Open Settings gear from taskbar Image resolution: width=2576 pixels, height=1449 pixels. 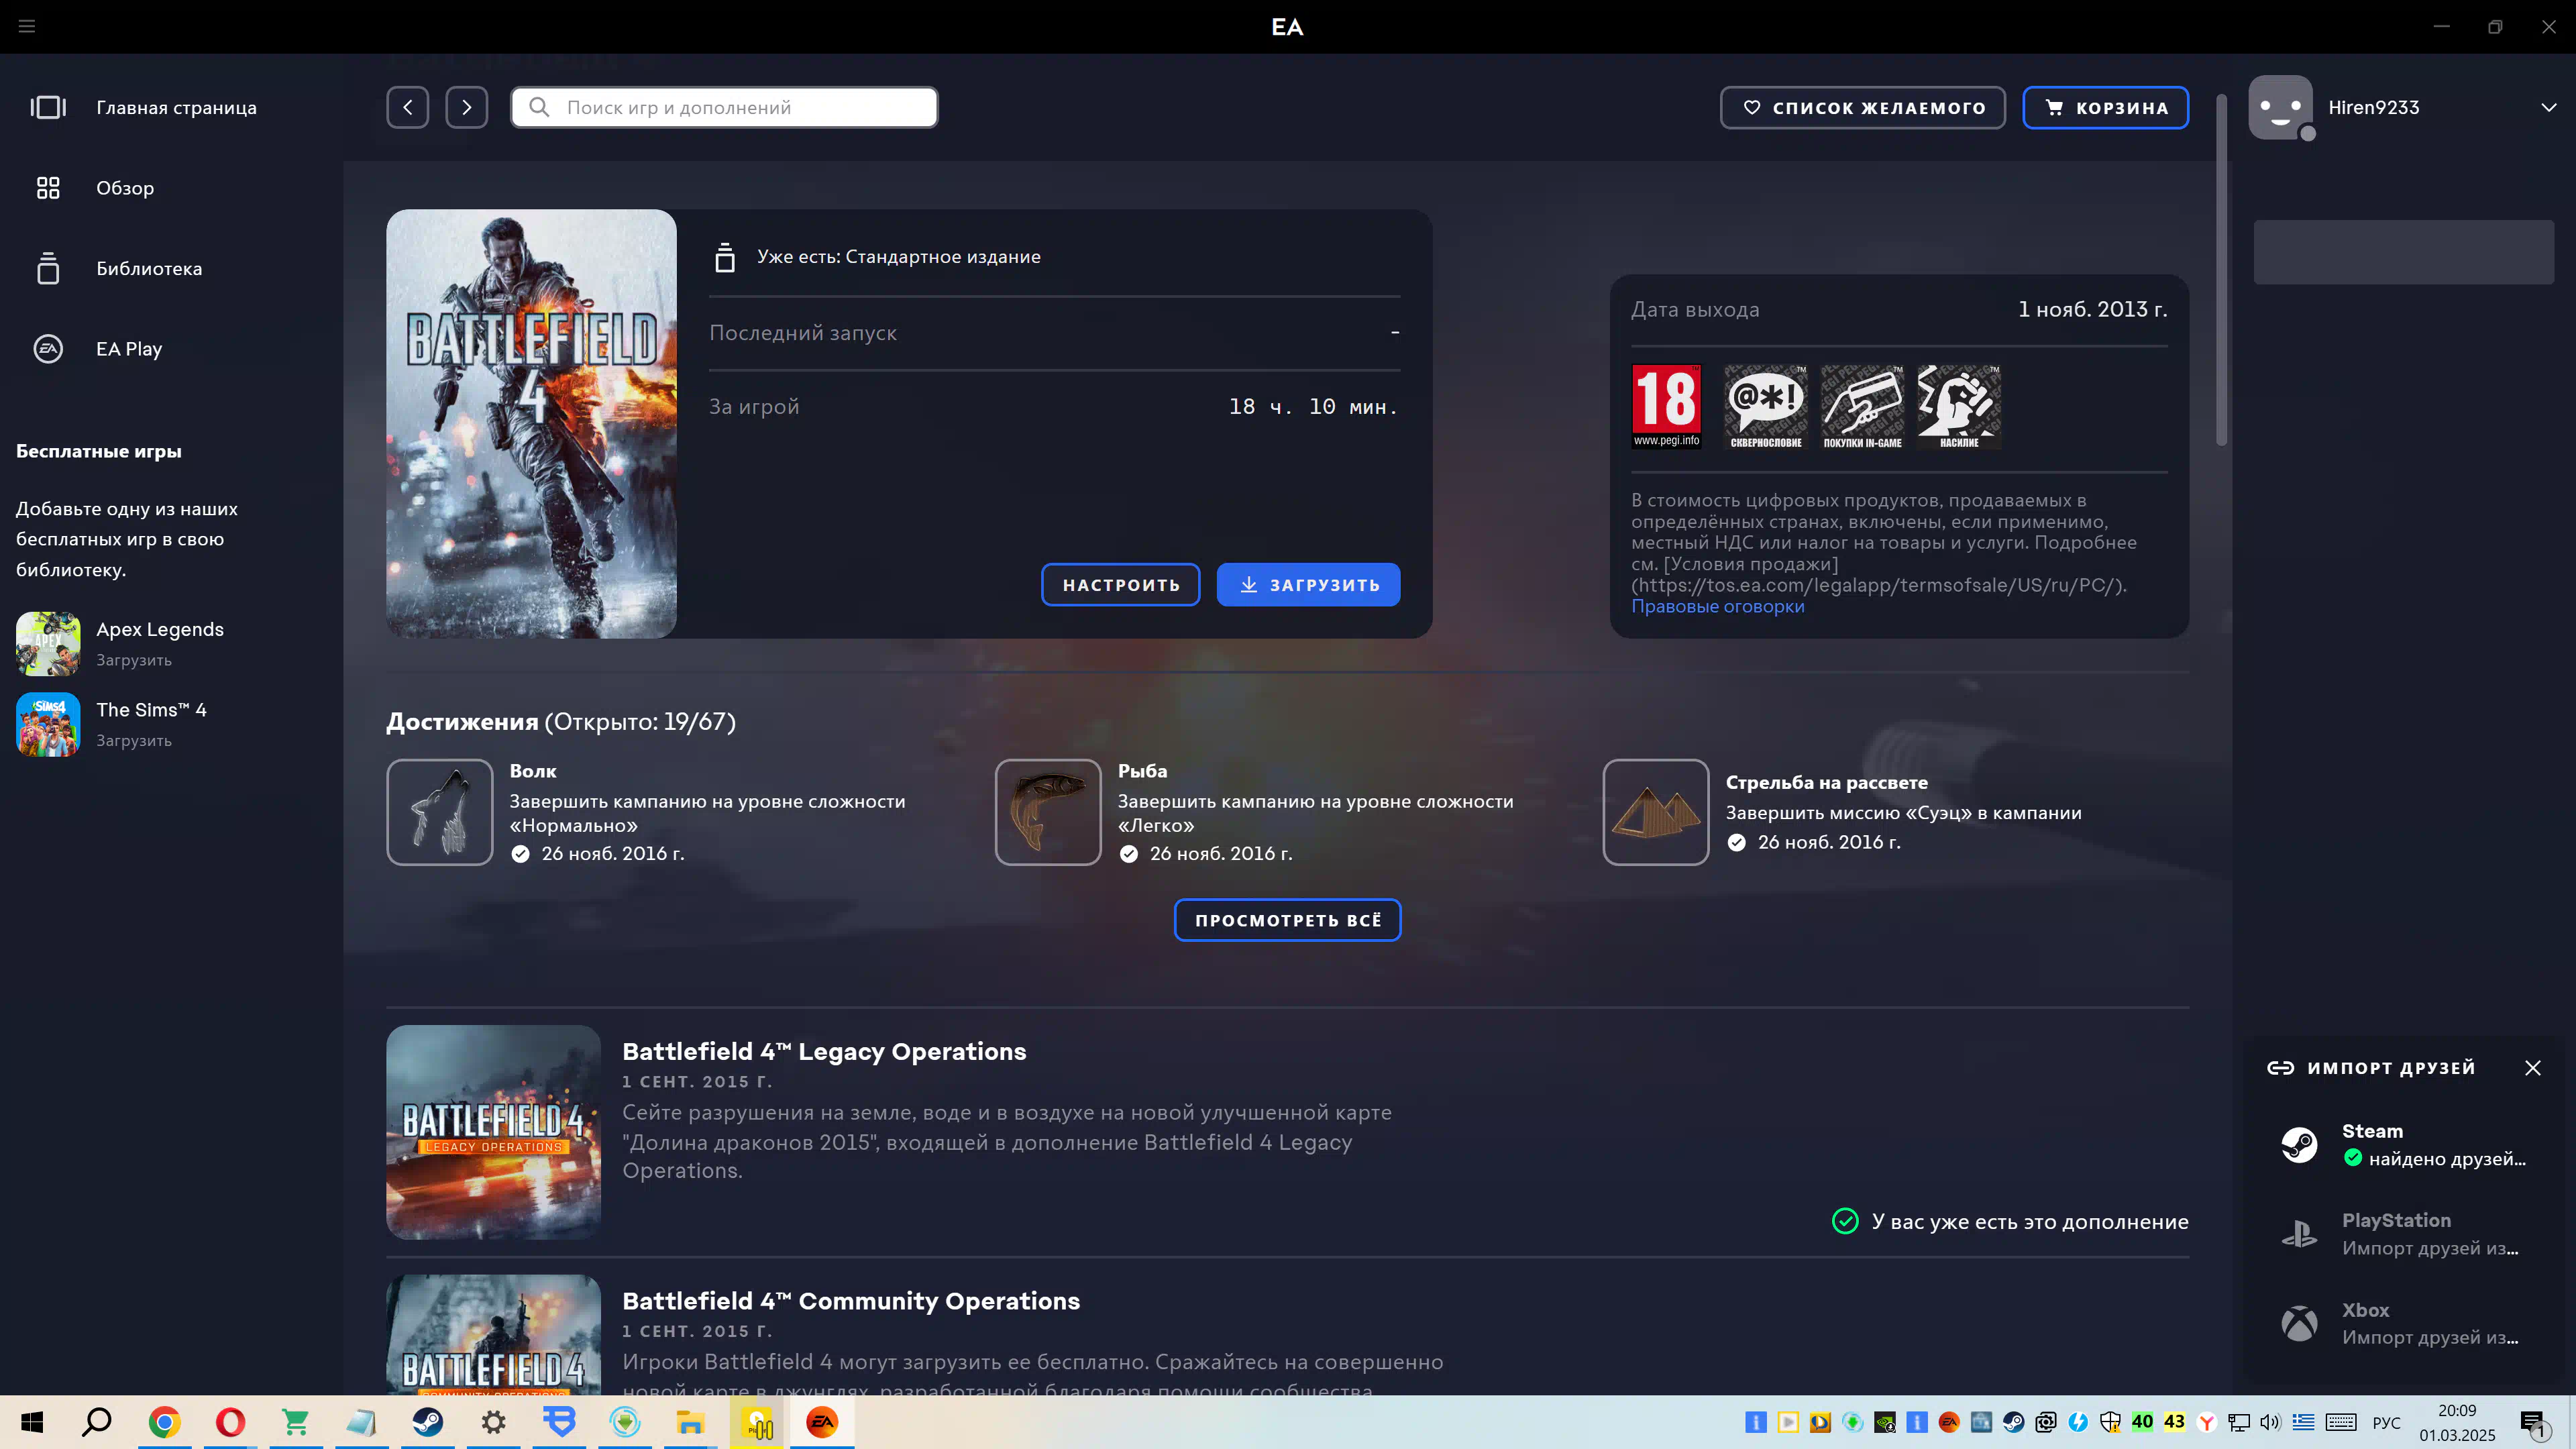point(494,1422)
